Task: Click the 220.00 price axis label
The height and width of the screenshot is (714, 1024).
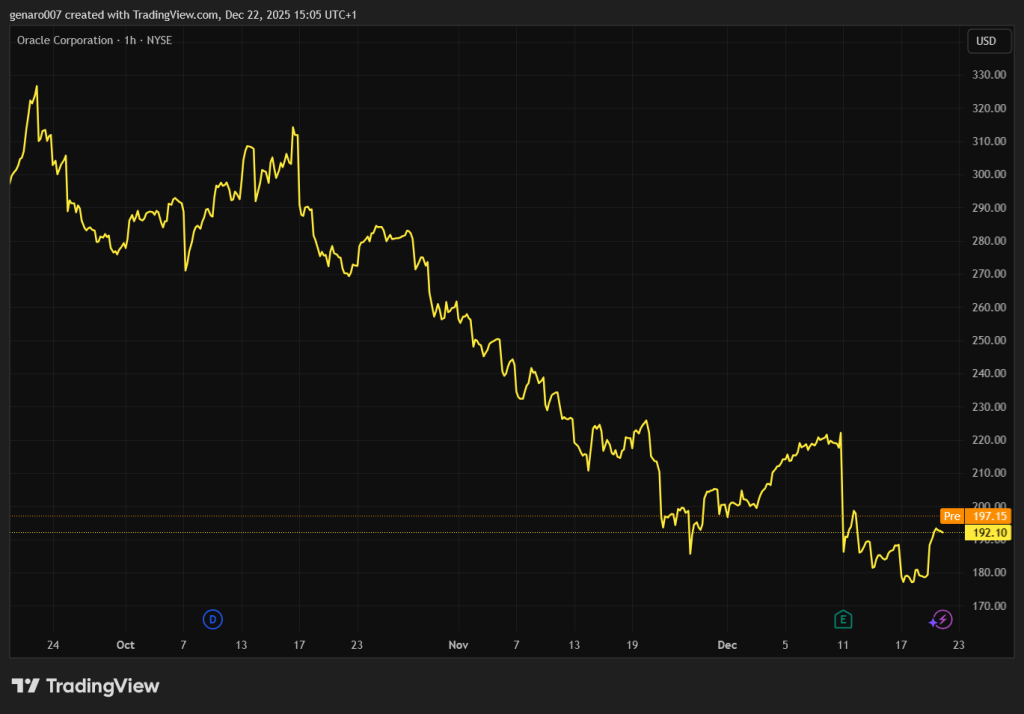Action: (987, 440)
